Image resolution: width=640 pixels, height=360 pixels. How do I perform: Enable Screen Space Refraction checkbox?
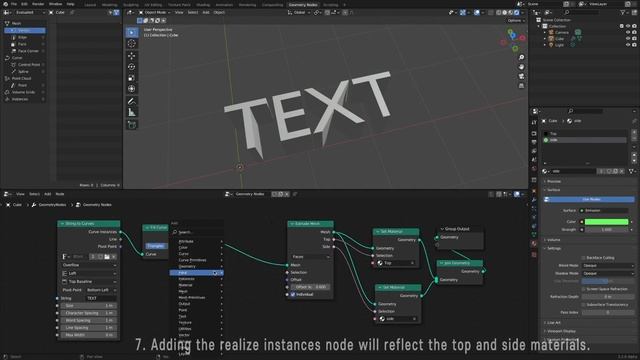tap(584, 289)
